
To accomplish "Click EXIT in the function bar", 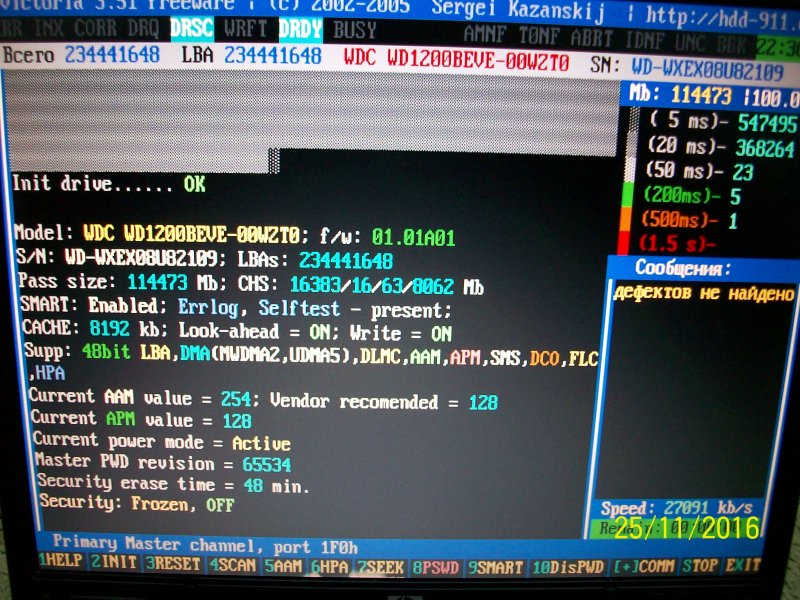I will [744, 566].
